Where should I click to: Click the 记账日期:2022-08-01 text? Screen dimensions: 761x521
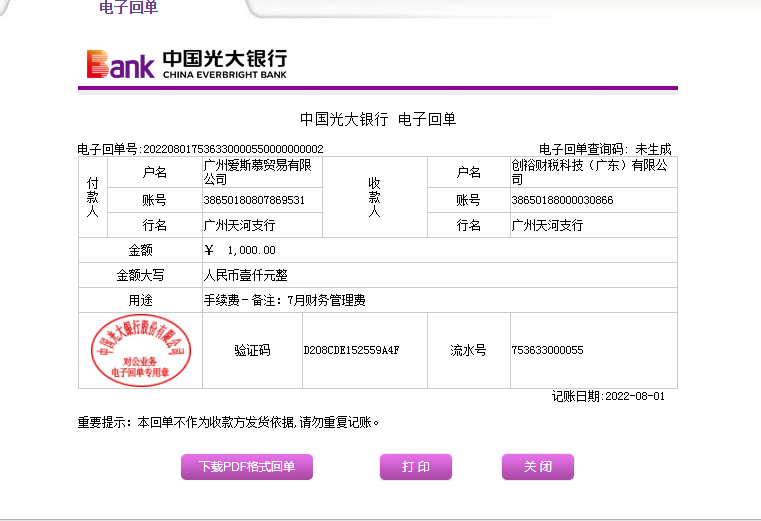[x=608, y=396]
